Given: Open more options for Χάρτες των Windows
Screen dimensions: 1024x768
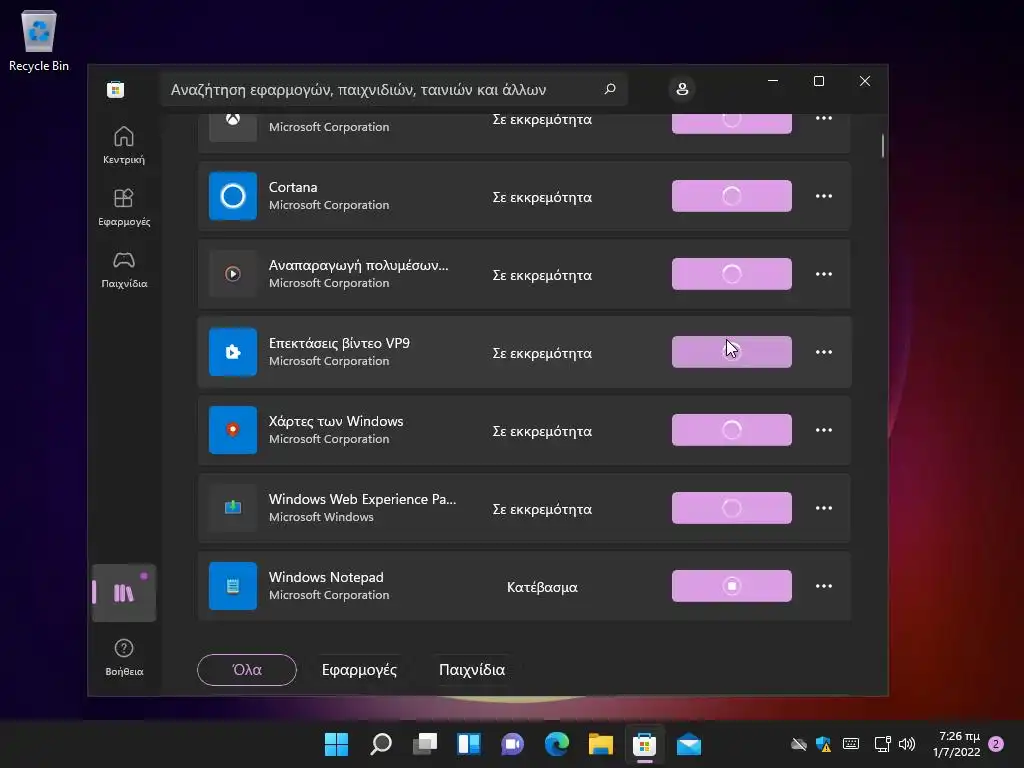Looking at the screenshot, I should click(x=824, y=430).
